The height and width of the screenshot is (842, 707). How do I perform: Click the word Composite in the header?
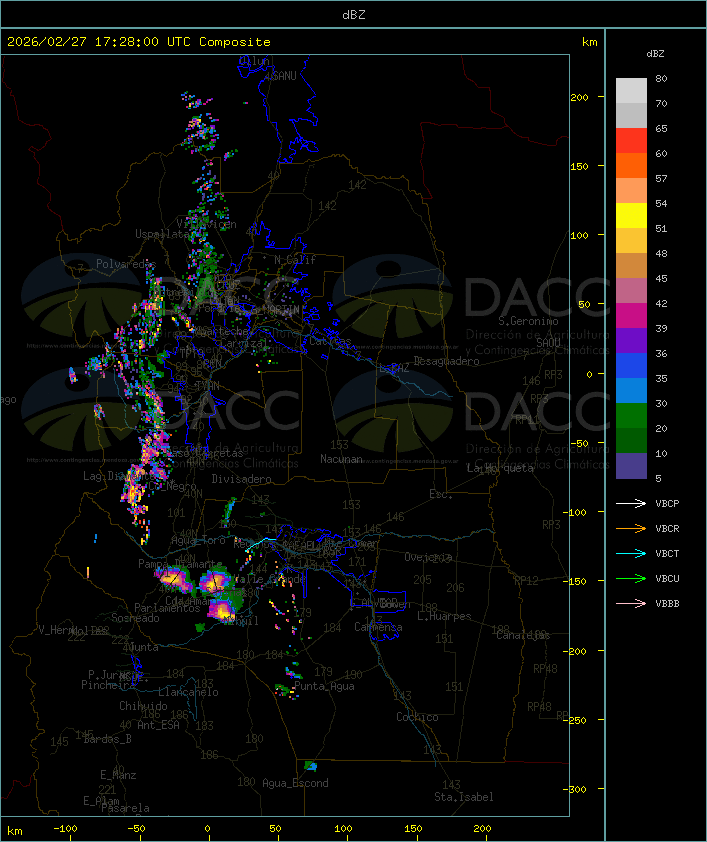tap(235, 42)
